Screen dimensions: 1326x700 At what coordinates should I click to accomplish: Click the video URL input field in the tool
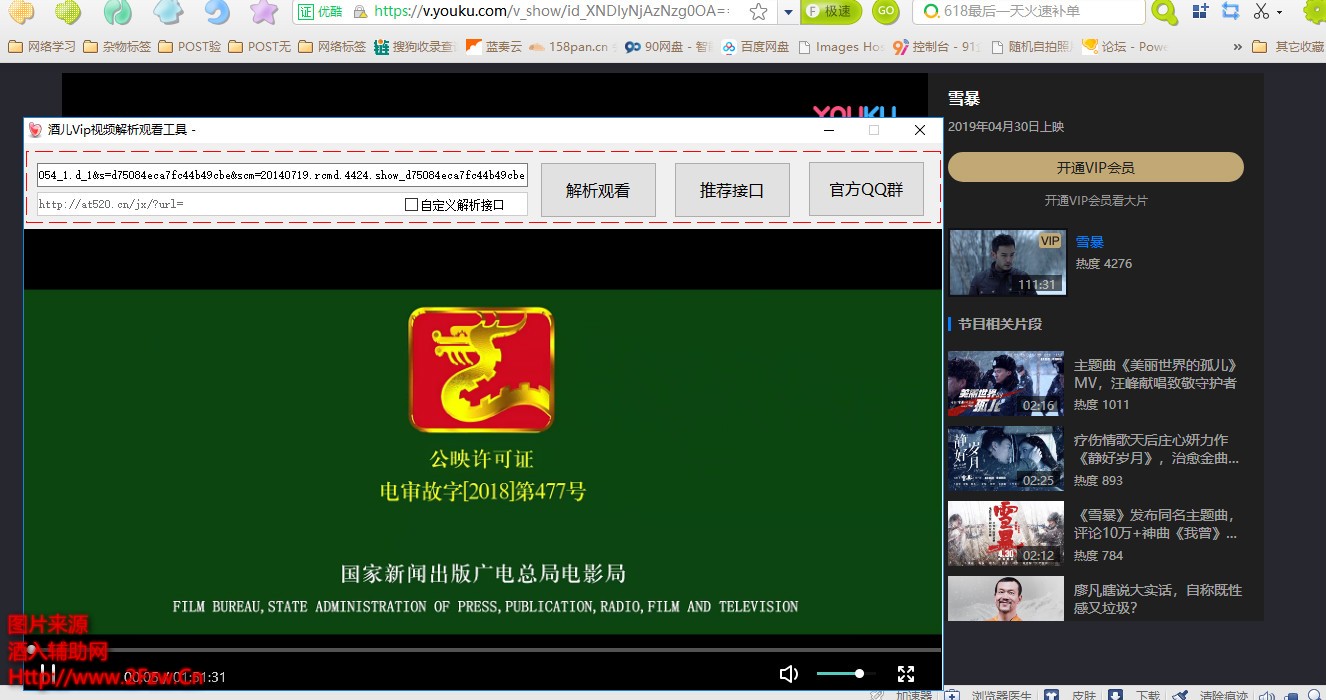click(282, 175)
